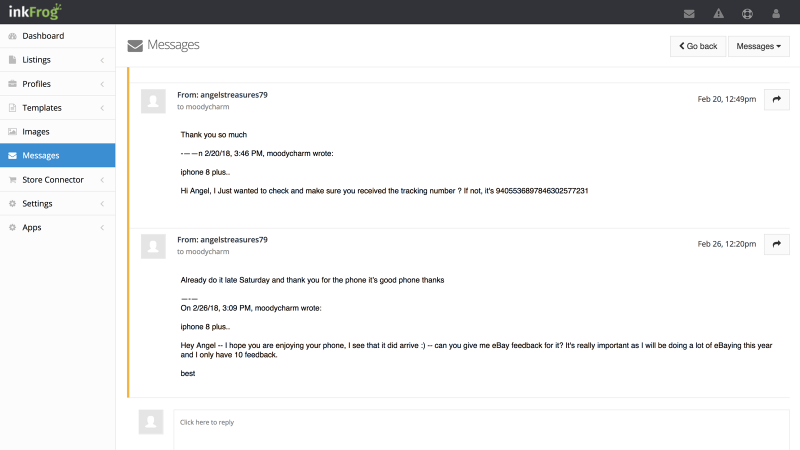The height and width of the screenshot is (450, 800).
Task: Open Images in the sidebar
Action: 58,132
